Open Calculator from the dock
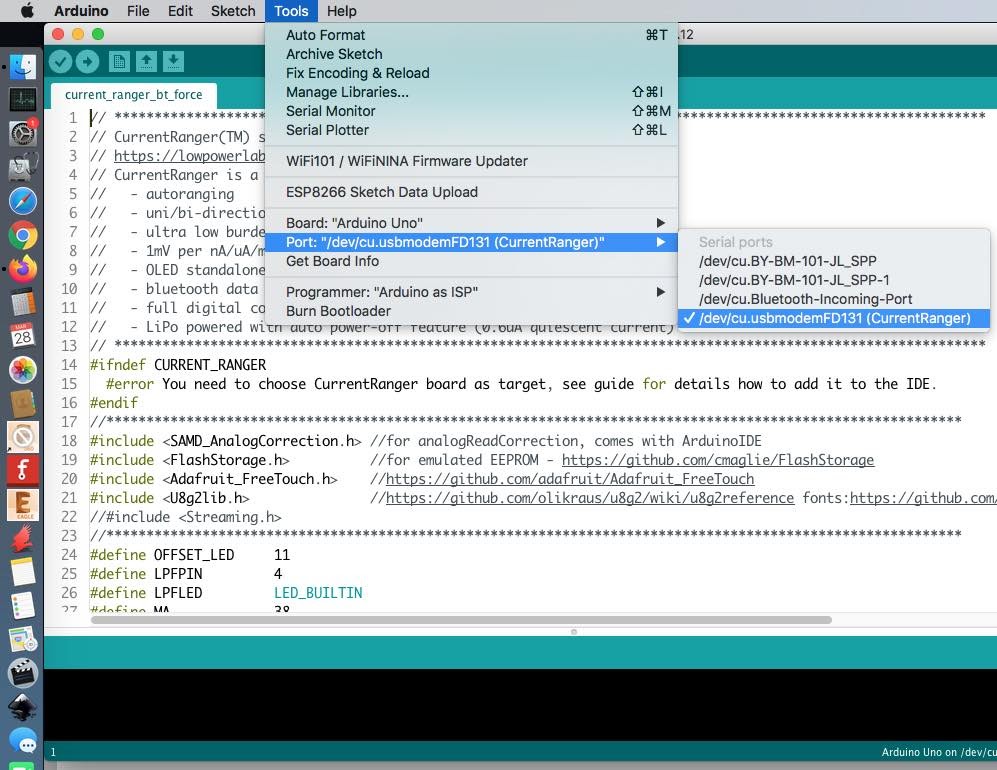This screenshot has height=770, width=997. pyautogui.click(x=23, y=303)
